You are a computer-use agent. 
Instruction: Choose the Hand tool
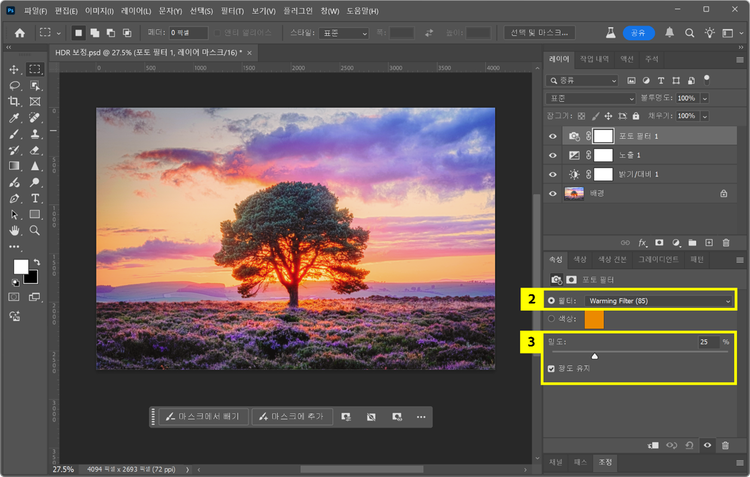coord(15,230)
